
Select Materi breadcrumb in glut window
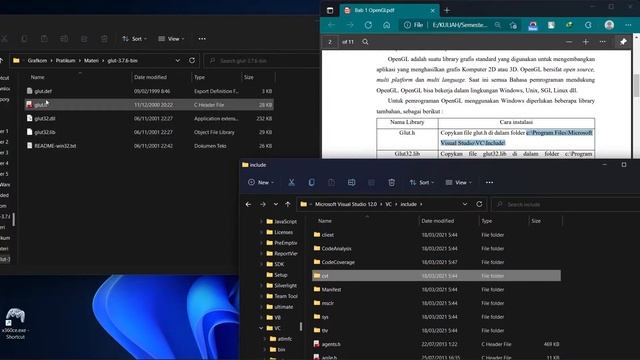click(x=91, y=60)
